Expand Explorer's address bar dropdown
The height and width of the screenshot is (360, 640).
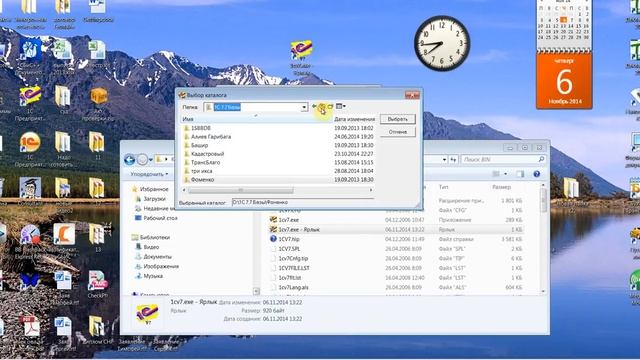[x=444, y=160]
